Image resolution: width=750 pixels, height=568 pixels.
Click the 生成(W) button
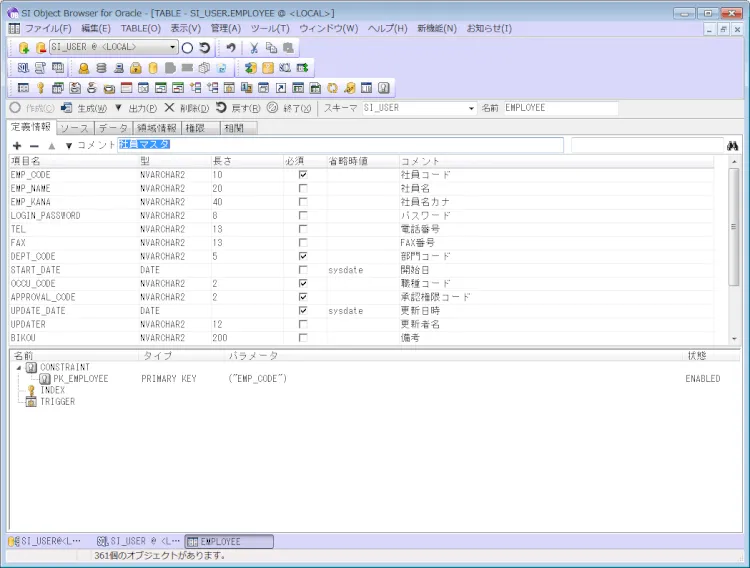click(84, 108)
